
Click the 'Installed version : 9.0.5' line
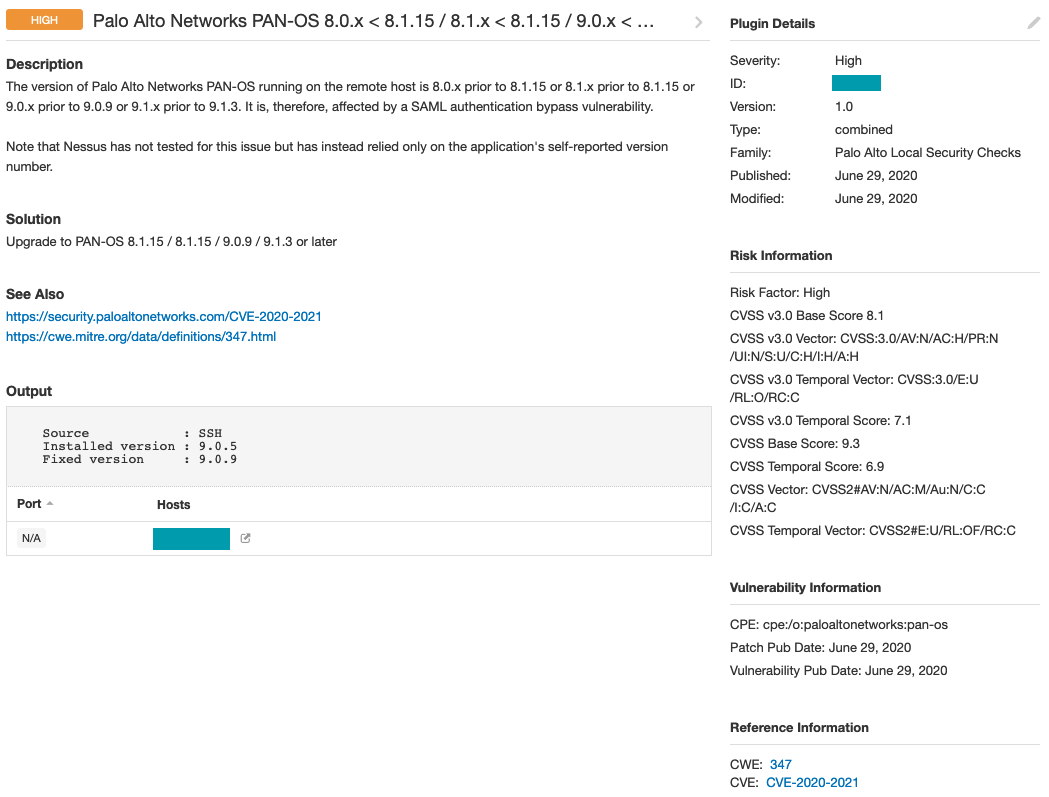pyautogui.click(x=139, y=446)
